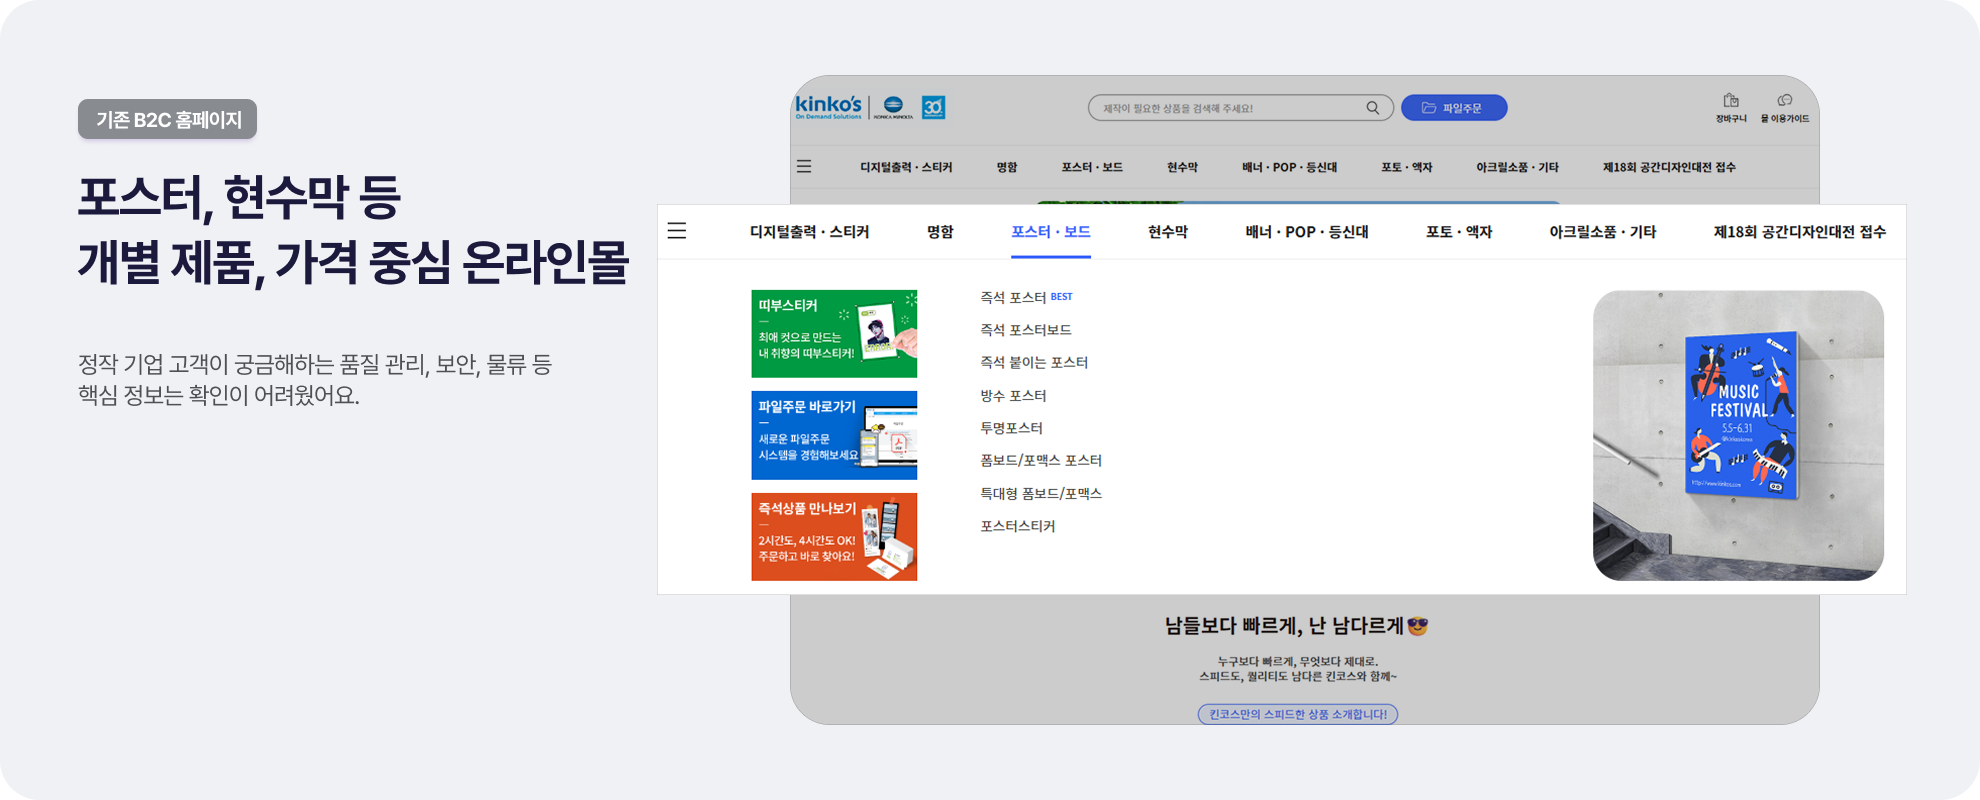Click the 파일주문 button
Viewport: 1980px width, 800px height.
point(1453,108)
